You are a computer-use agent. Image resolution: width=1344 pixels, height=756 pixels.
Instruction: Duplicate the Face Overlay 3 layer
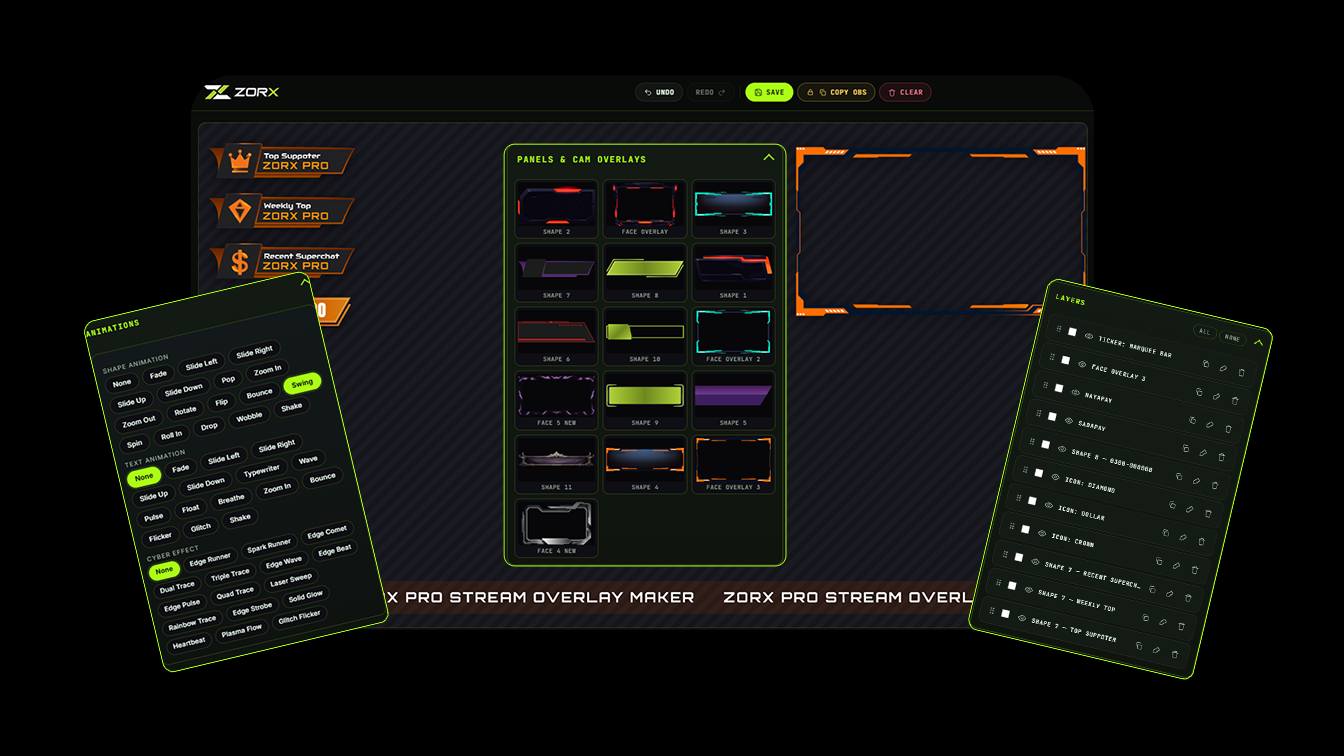click(x=1199, y=392)
